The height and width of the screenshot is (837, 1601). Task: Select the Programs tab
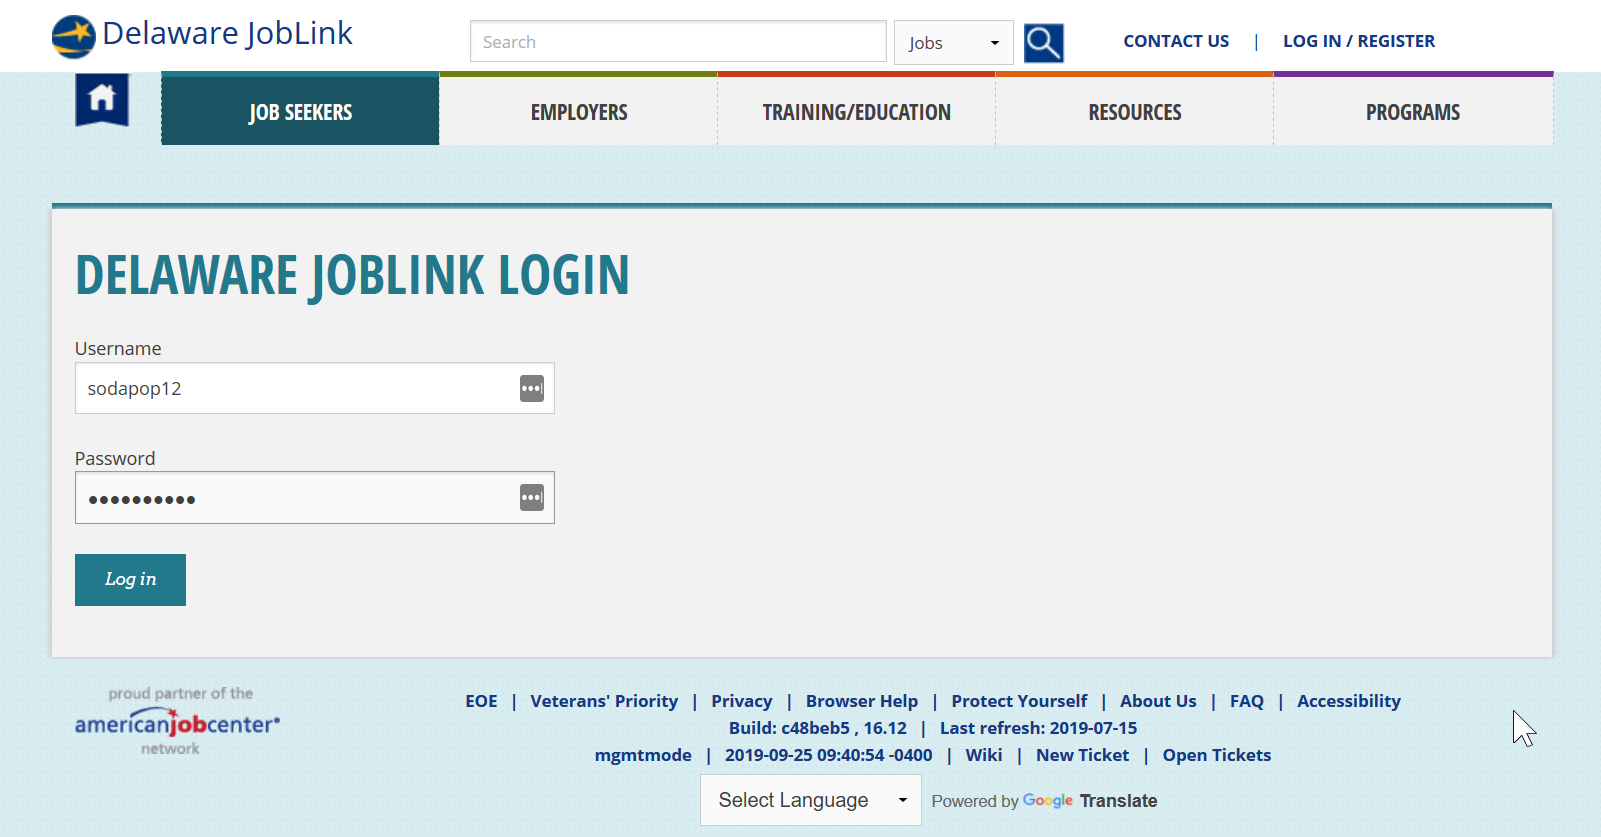[x=1413, y=111]
